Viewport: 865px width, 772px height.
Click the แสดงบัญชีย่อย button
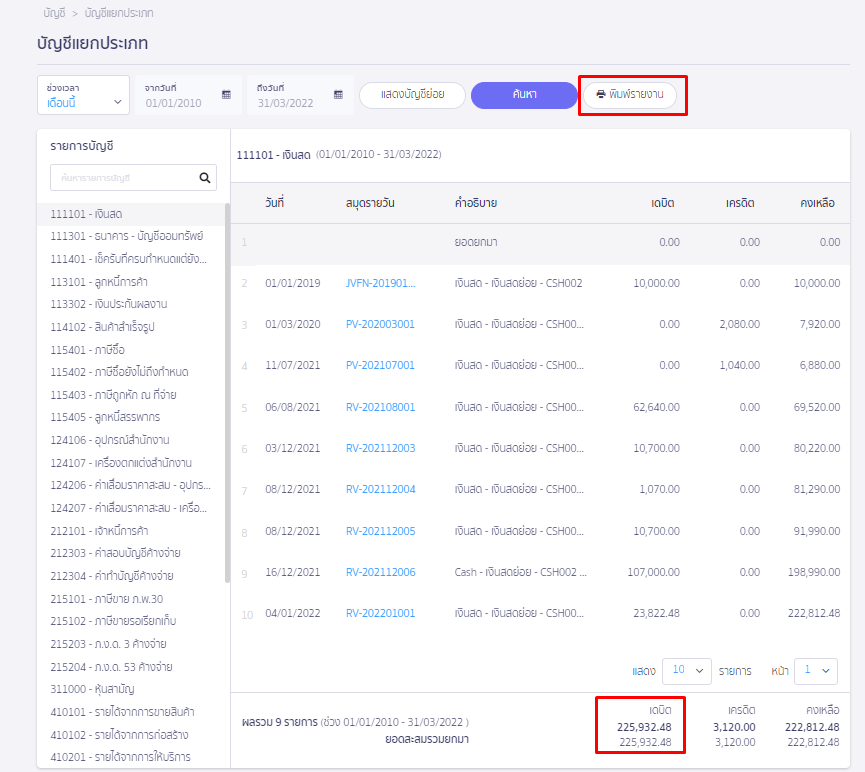pyautogui.click(x=413, y=95)
